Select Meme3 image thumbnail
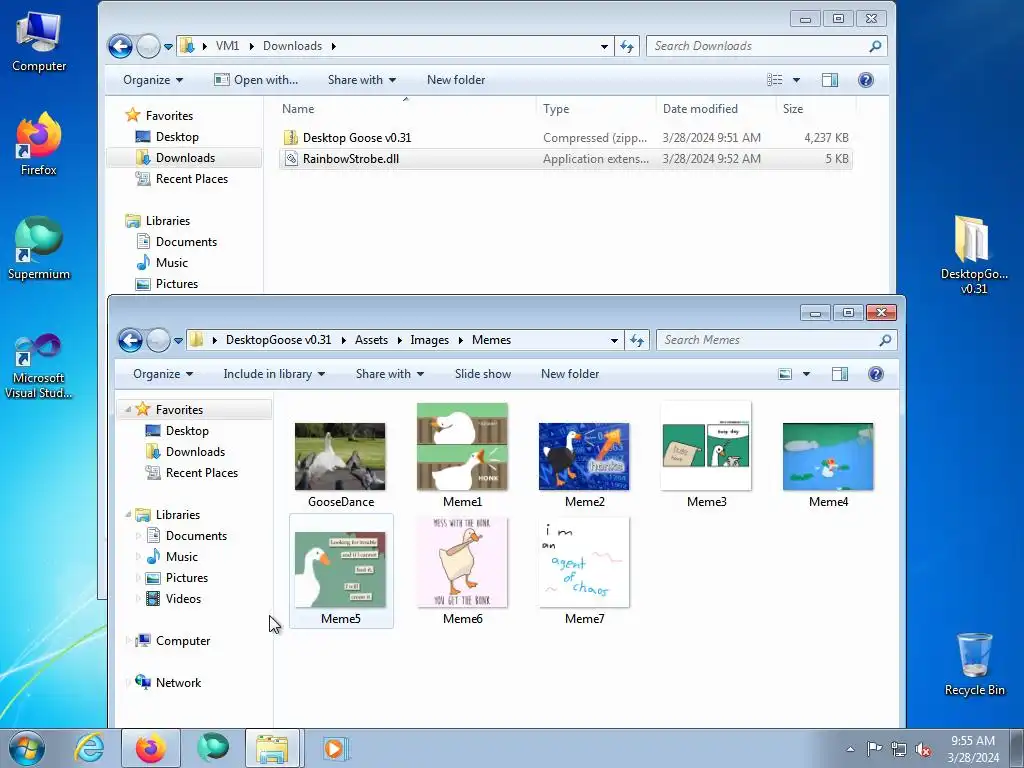 706,446
